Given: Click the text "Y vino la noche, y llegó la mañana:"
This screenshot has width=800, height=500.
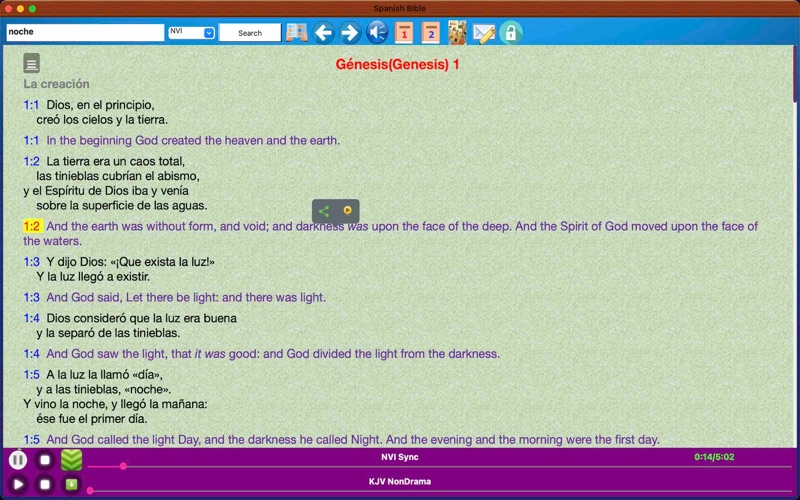Looking at the screenshot, I should point(115,404).
